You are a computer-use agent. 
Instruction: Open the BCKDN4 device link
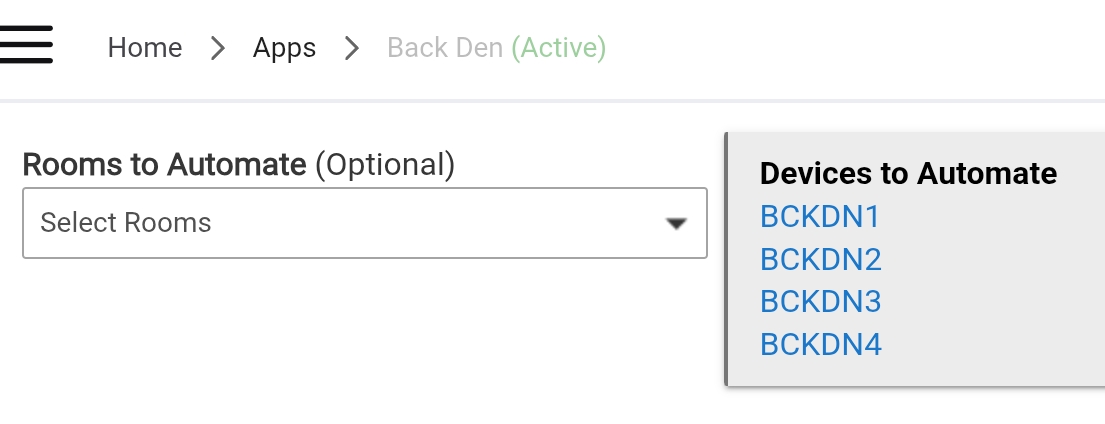(x=821, y=345)
